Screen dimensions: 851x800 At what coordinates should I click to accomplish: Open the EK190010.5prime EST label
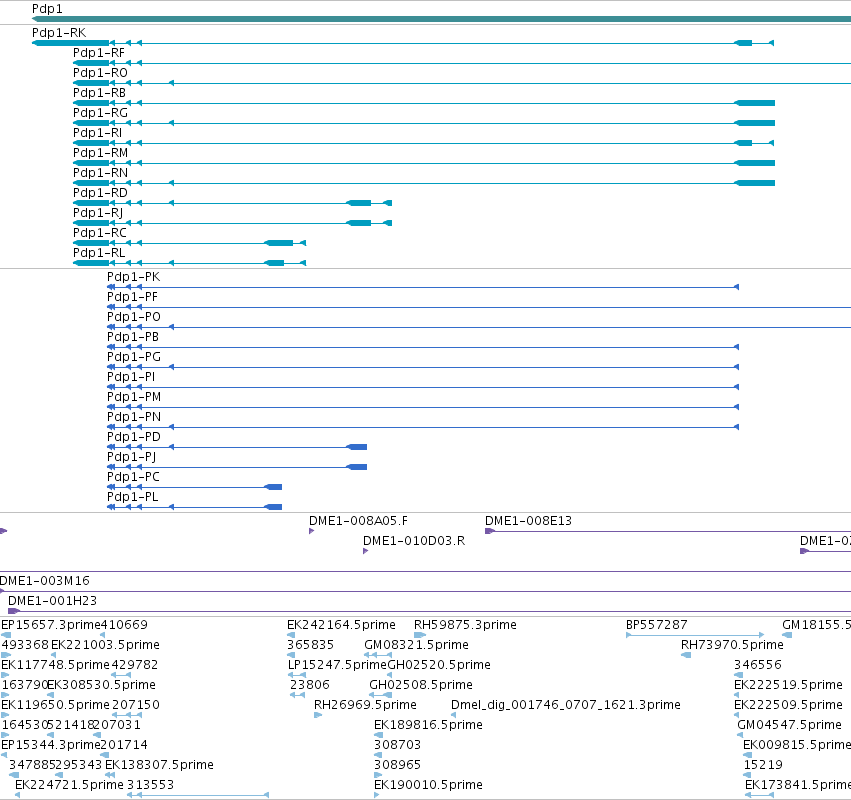[x=428, y=785]
